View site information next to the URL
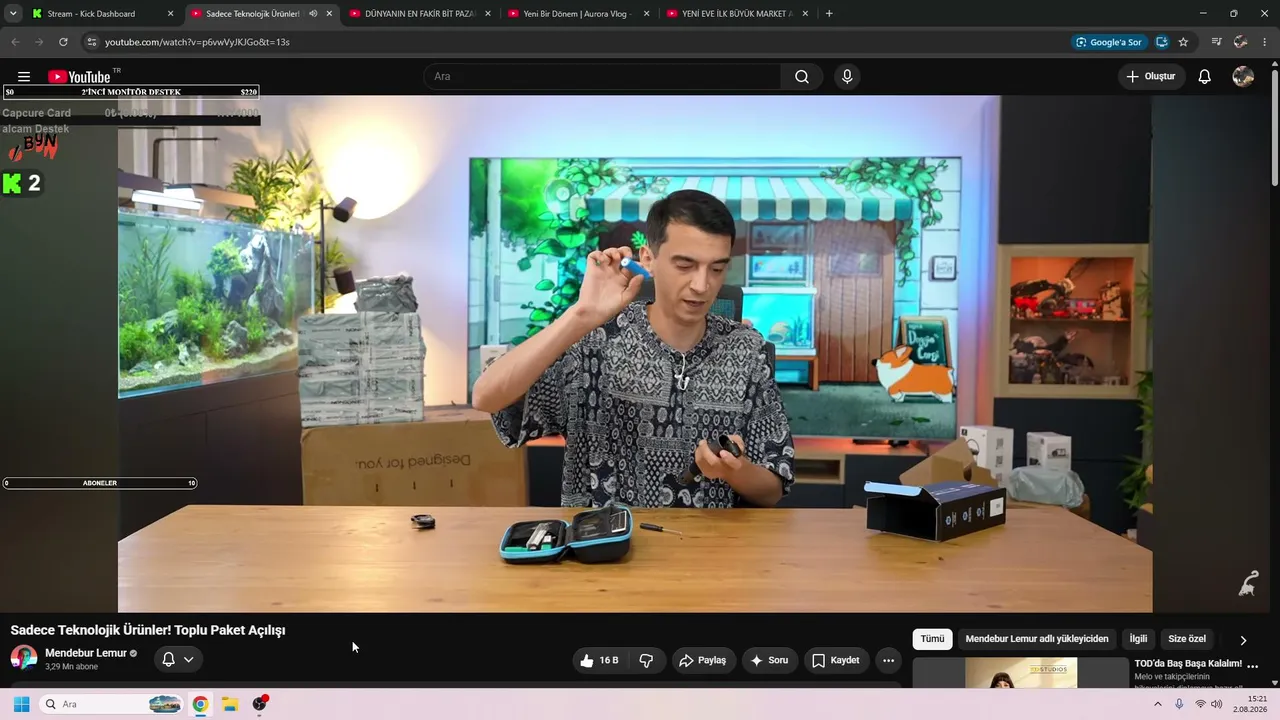1280x720 pixels. 91,42
